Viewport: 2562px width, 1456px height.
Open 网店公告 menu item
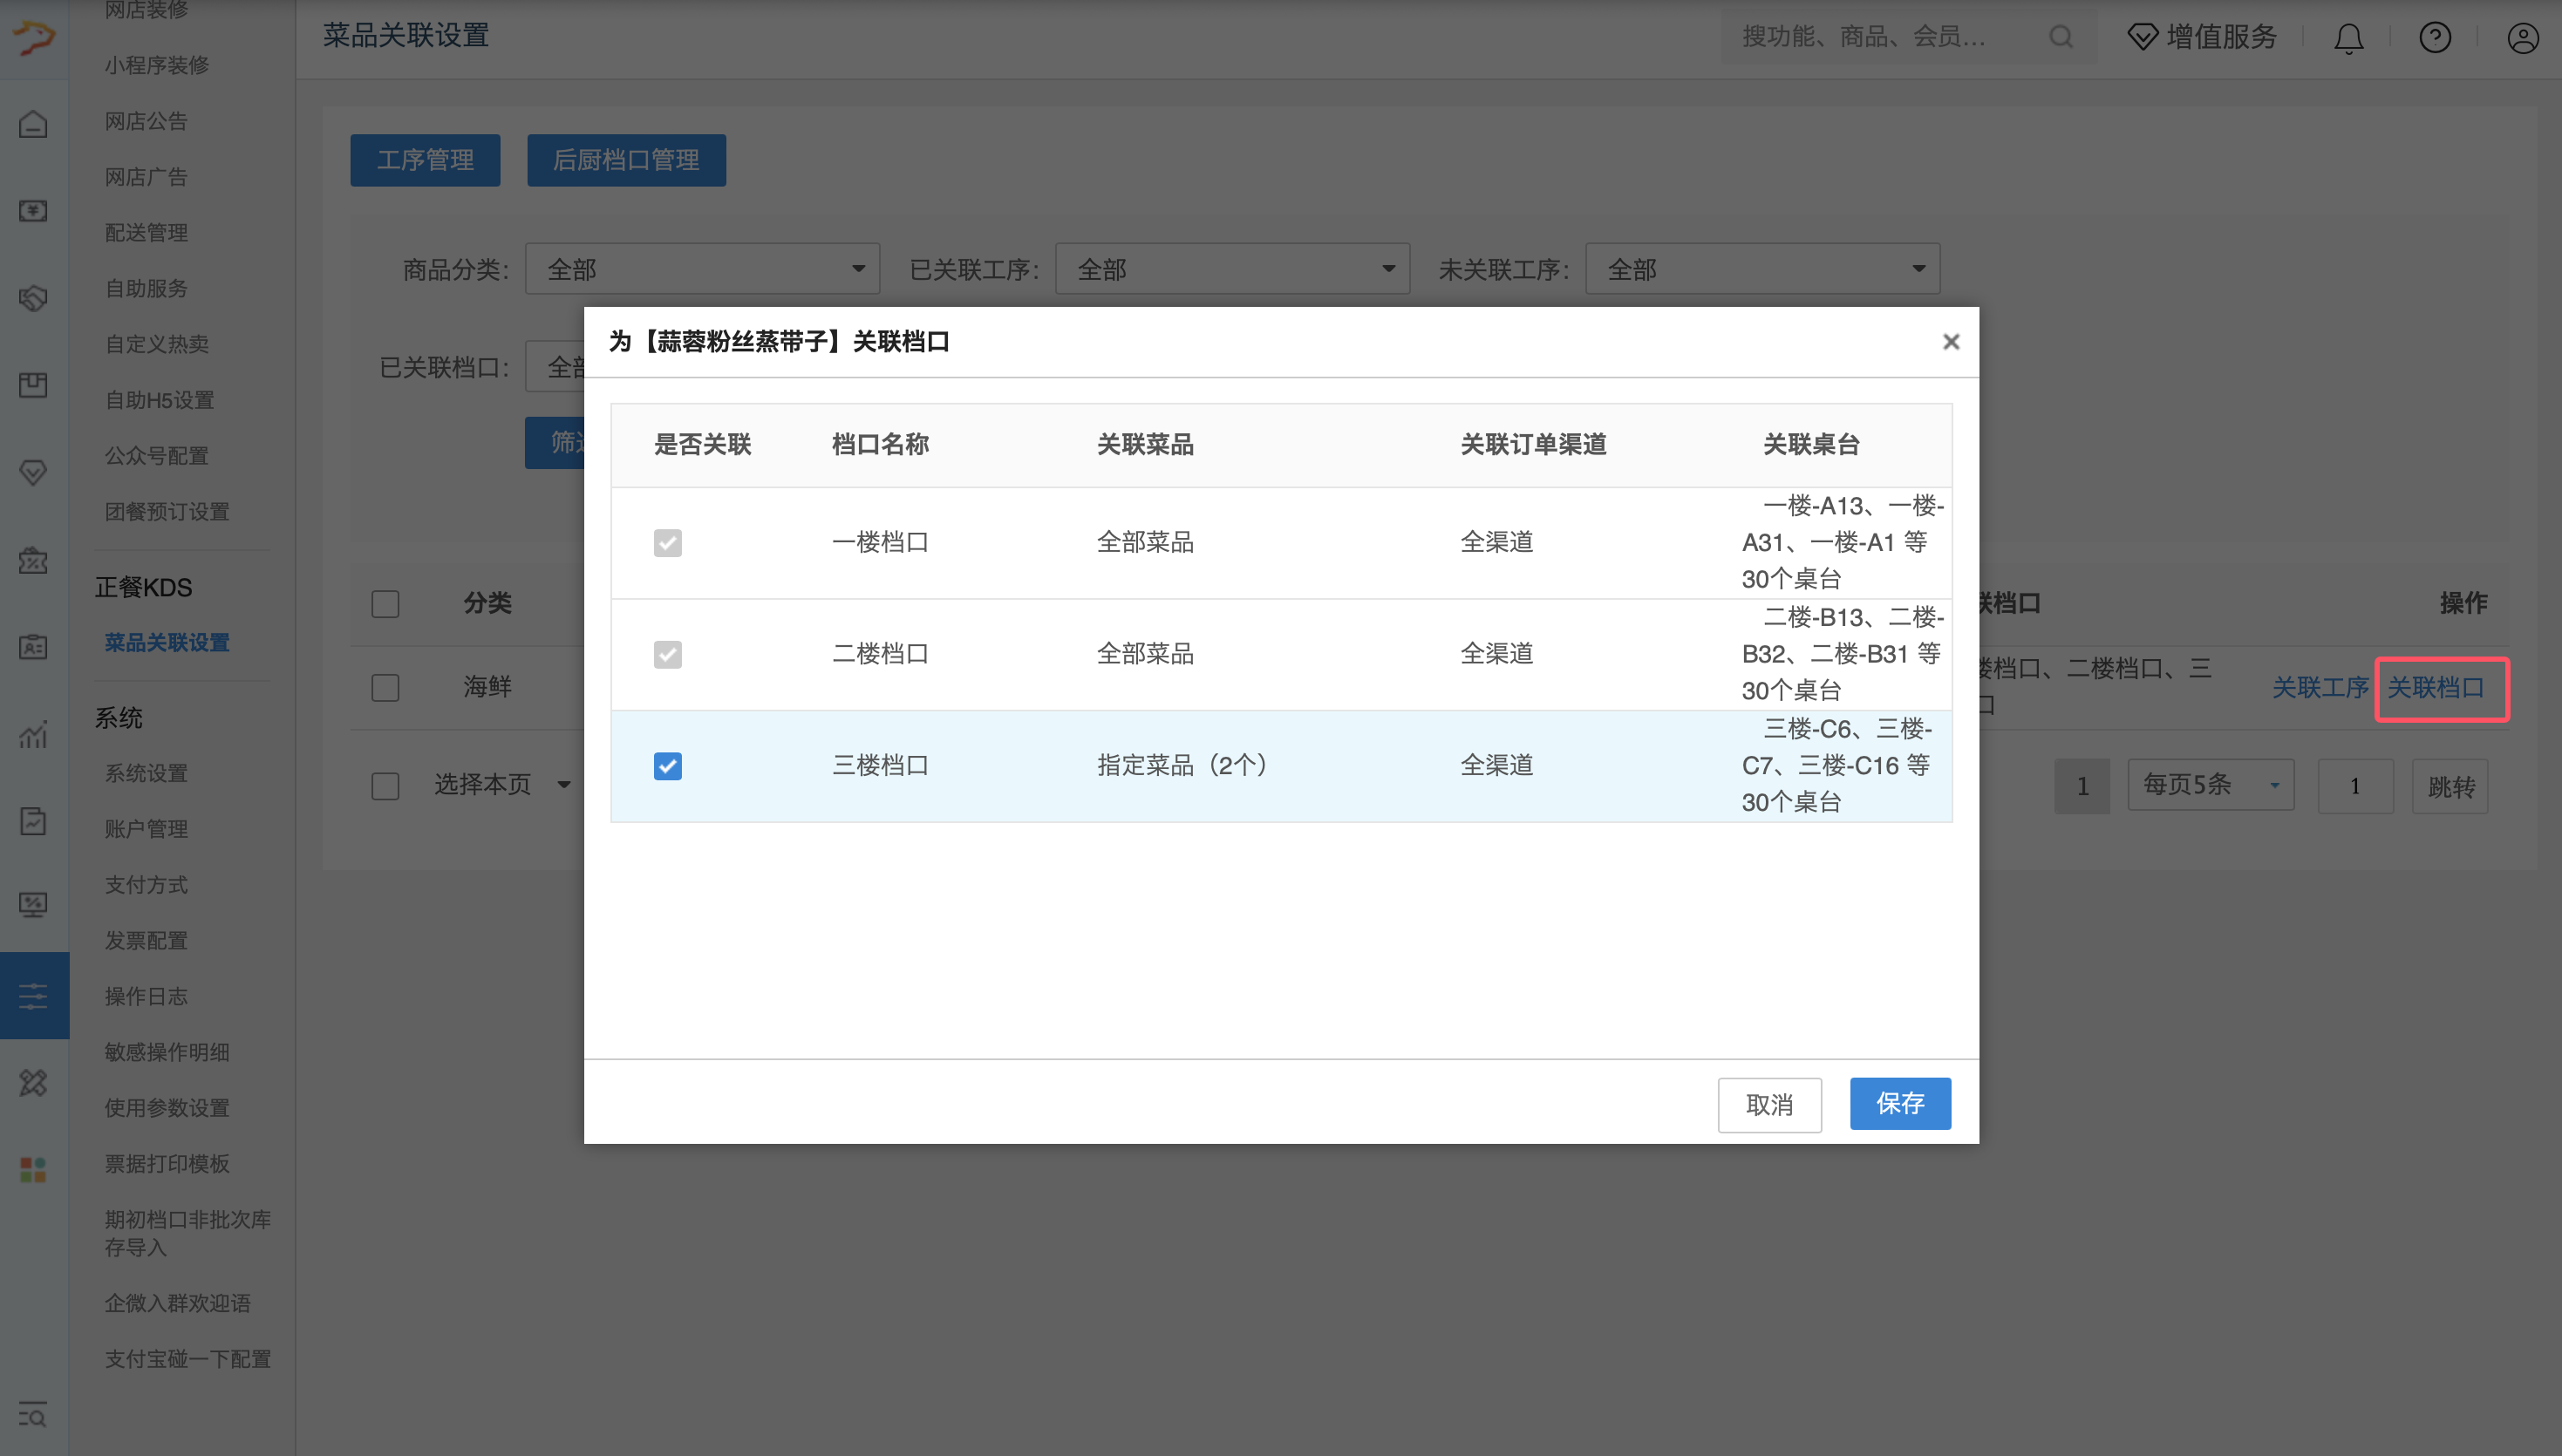(146, 121)
